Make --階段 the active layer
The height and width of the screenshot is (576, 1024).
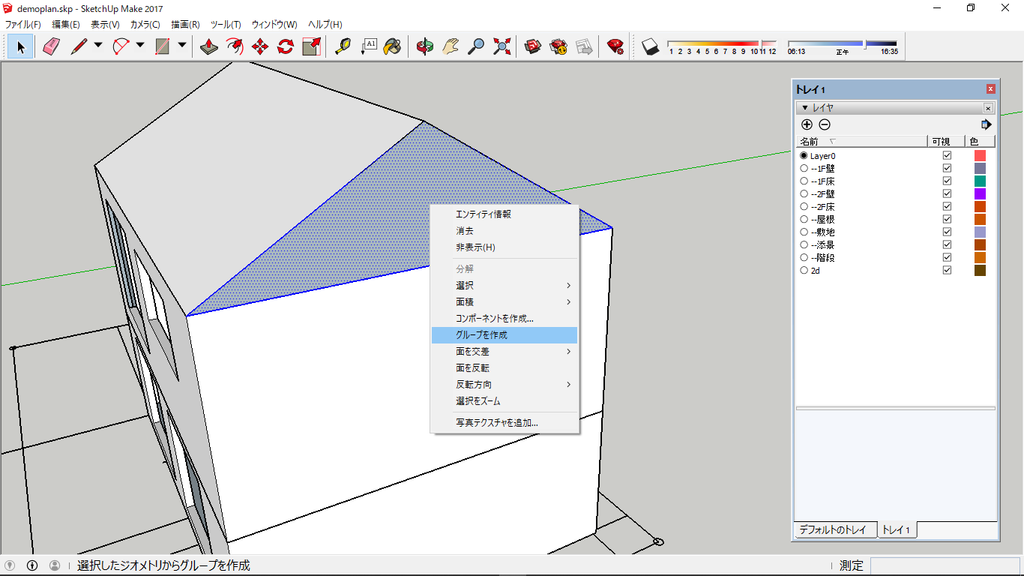click(x=804, y=257)
